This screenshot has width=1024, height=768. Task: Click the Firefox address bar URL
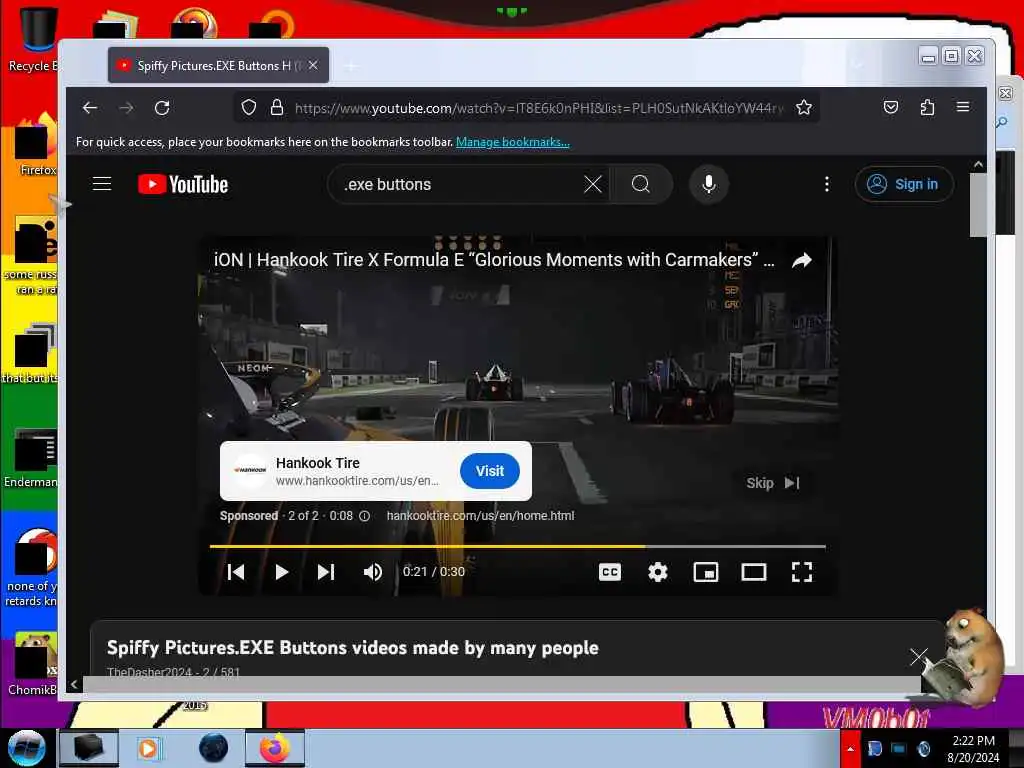click(x=539, y=108)
